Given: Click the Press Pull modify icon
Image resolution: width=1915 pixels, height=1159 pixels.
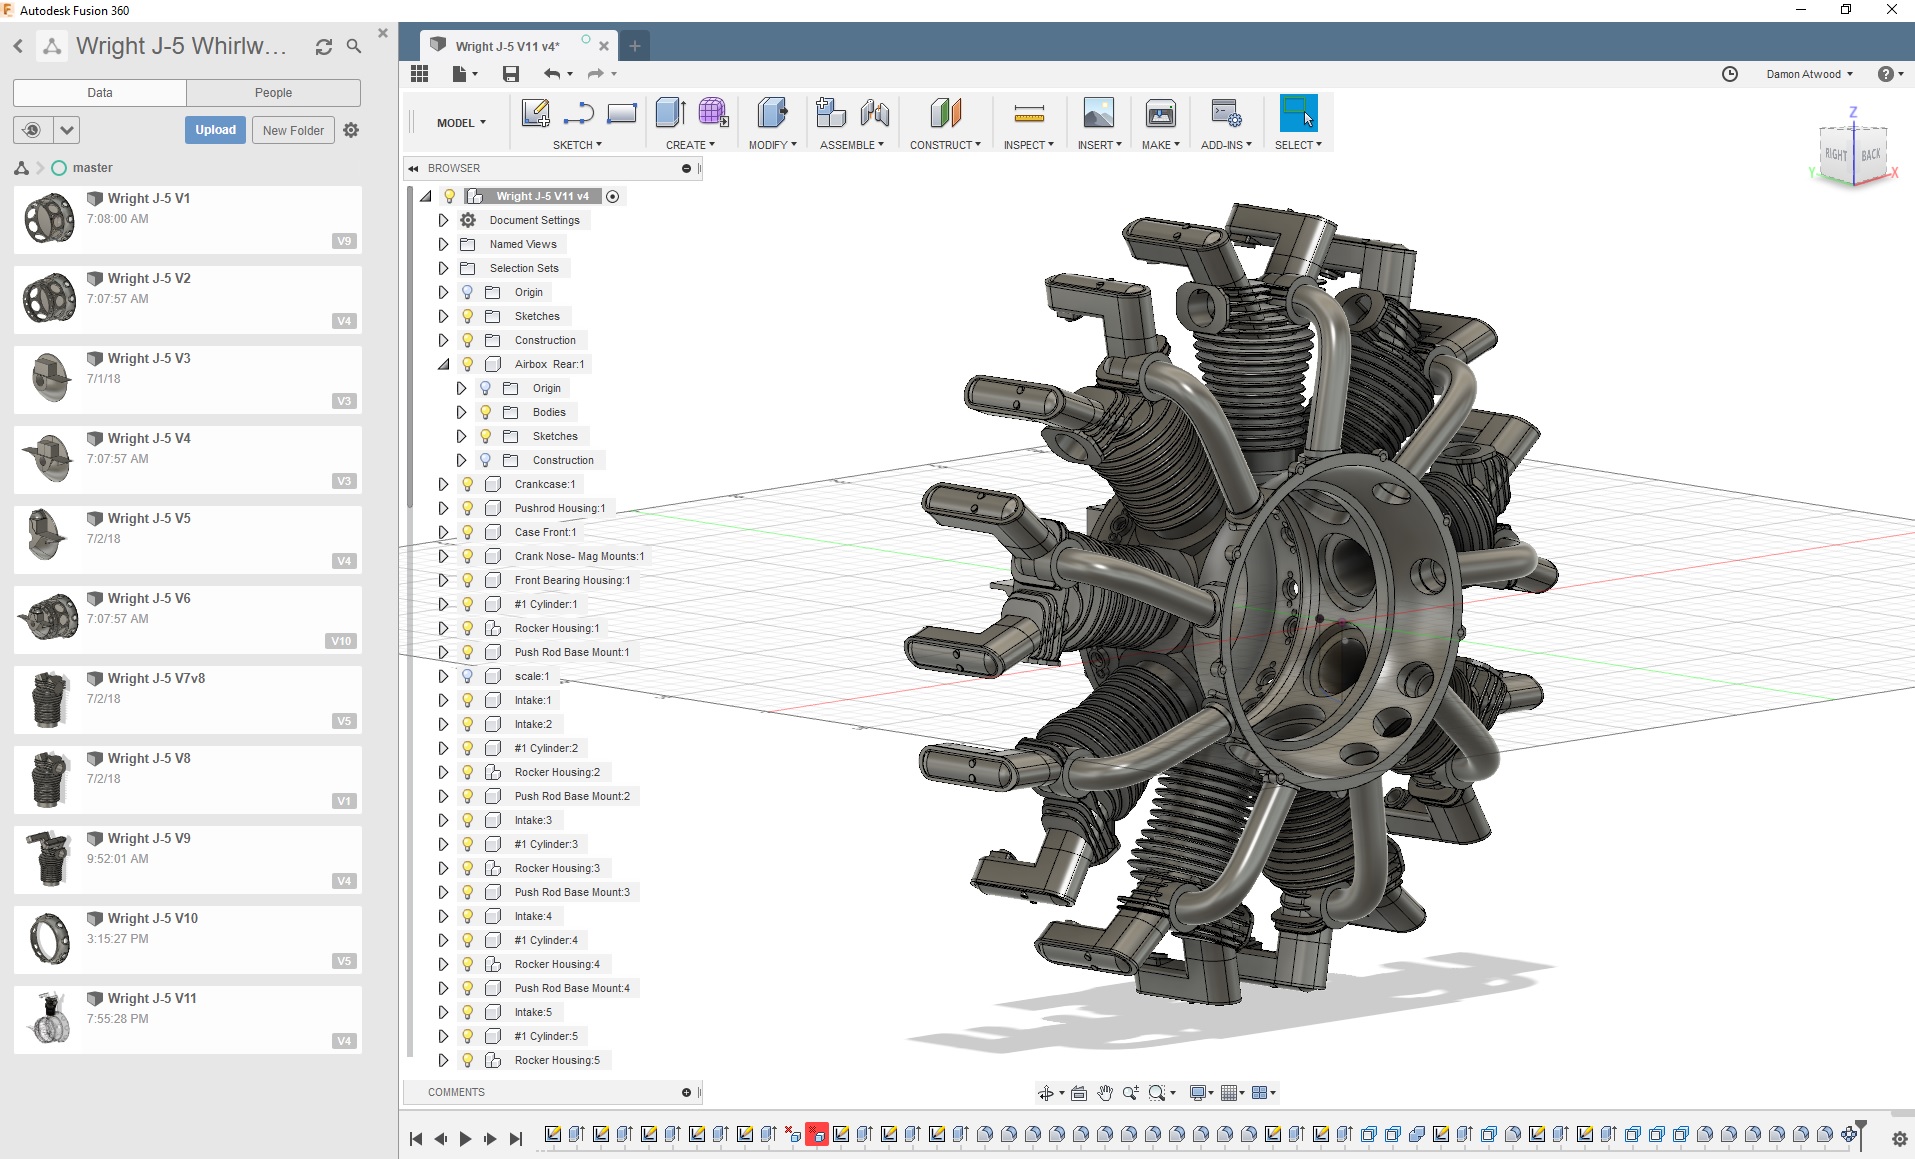Looking at the screenshot, I should 772,113.
